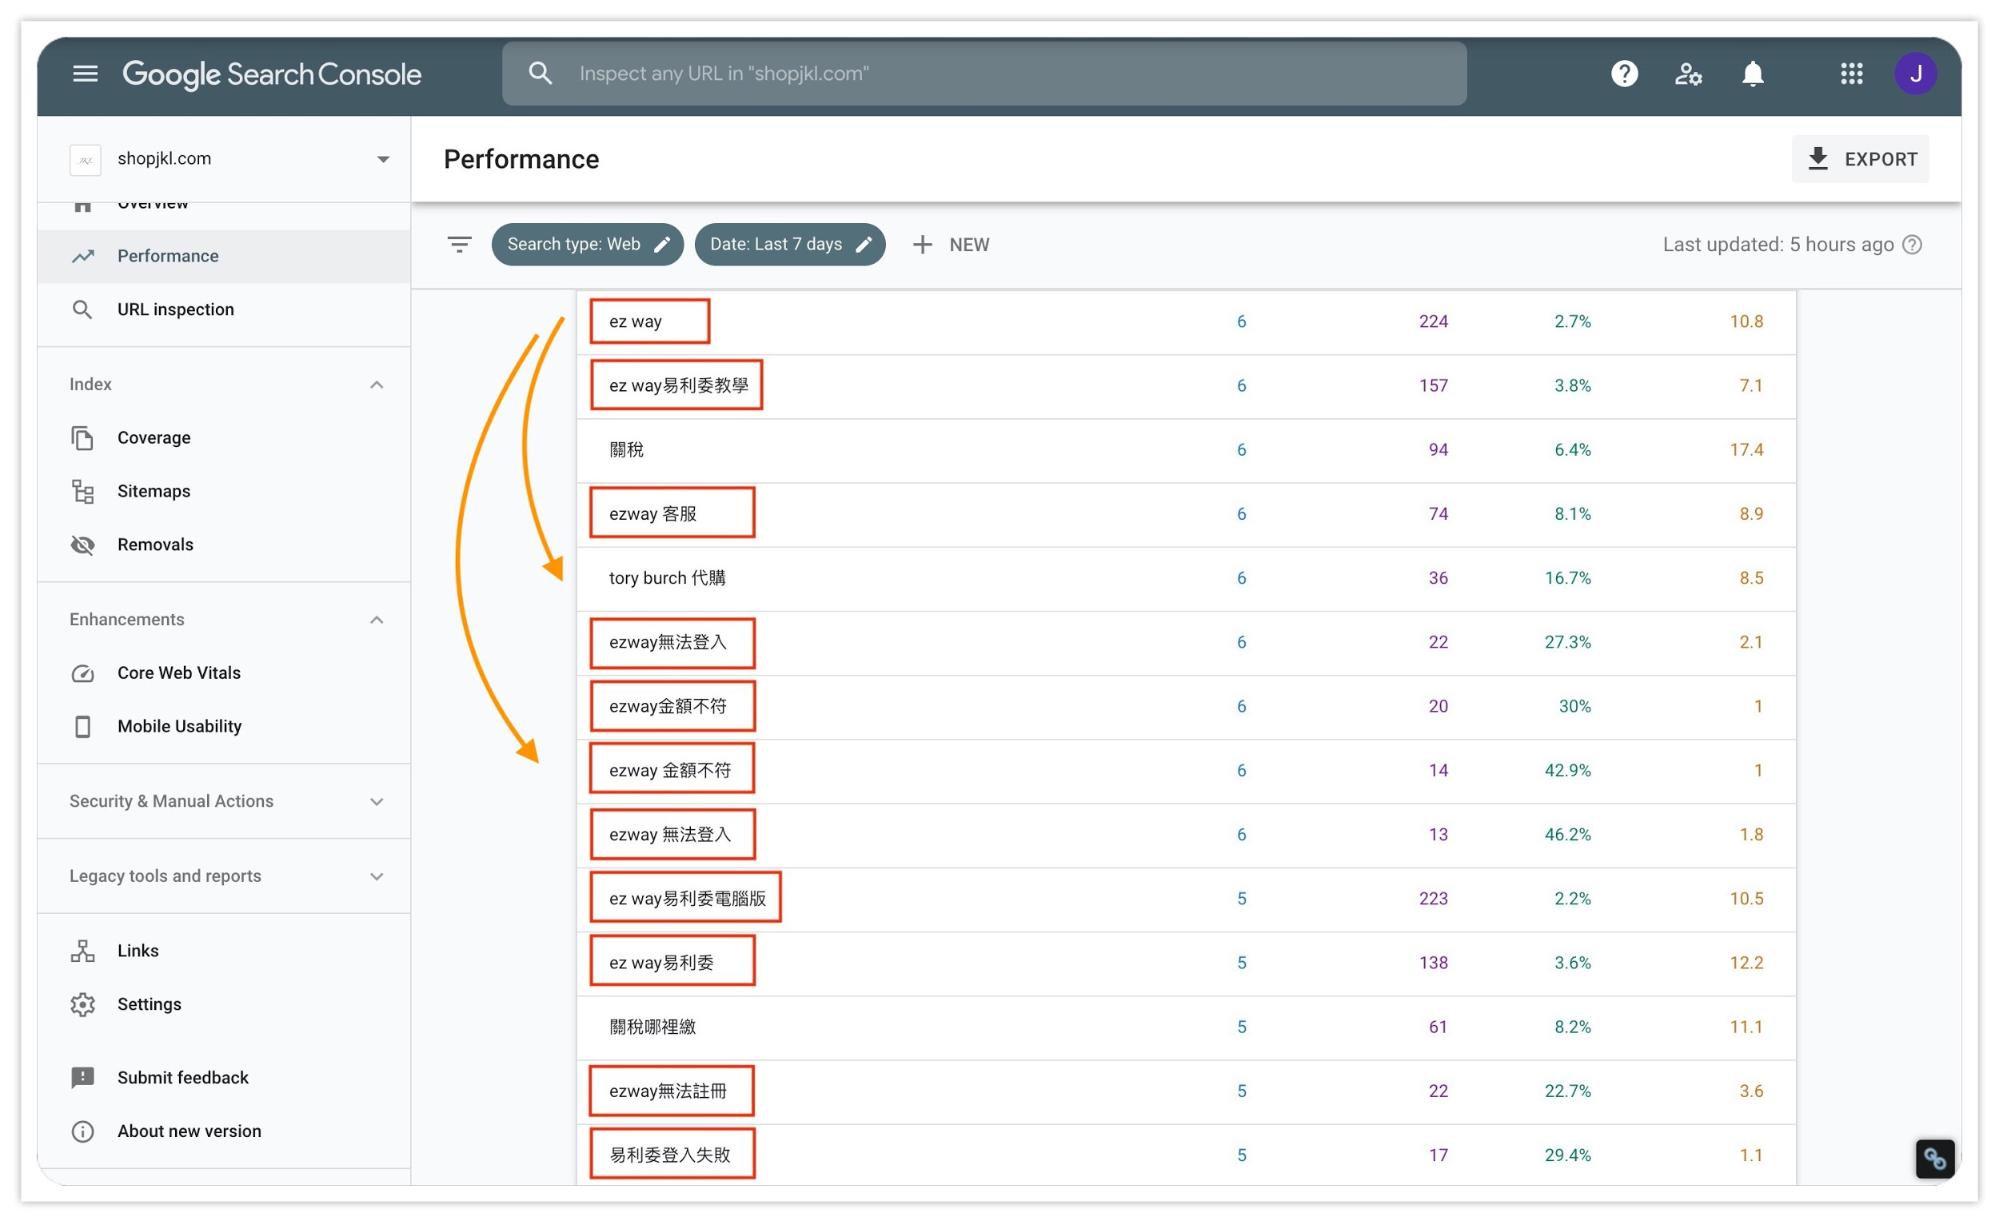This screenshot has width=1999, height=1223.
Task: Select the query row "ez way易利委電腦版"
Action: click(x=1186, y=899)
